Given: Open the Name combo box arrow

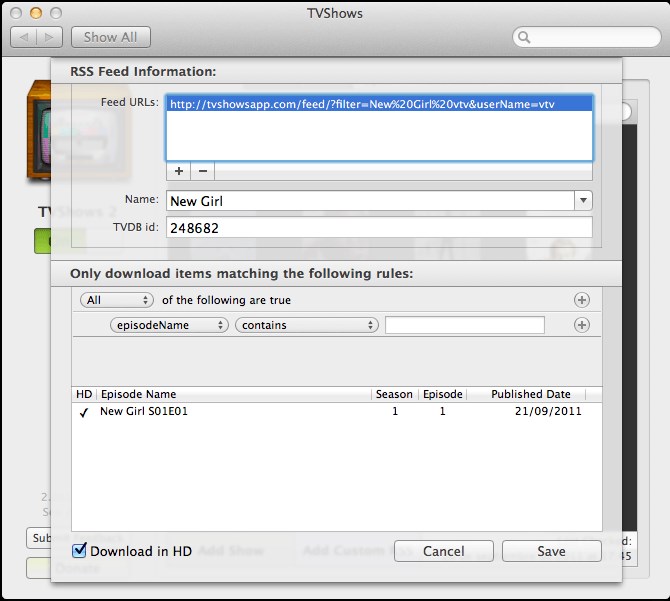Looking at the screenshot, I should pos(583,200).
